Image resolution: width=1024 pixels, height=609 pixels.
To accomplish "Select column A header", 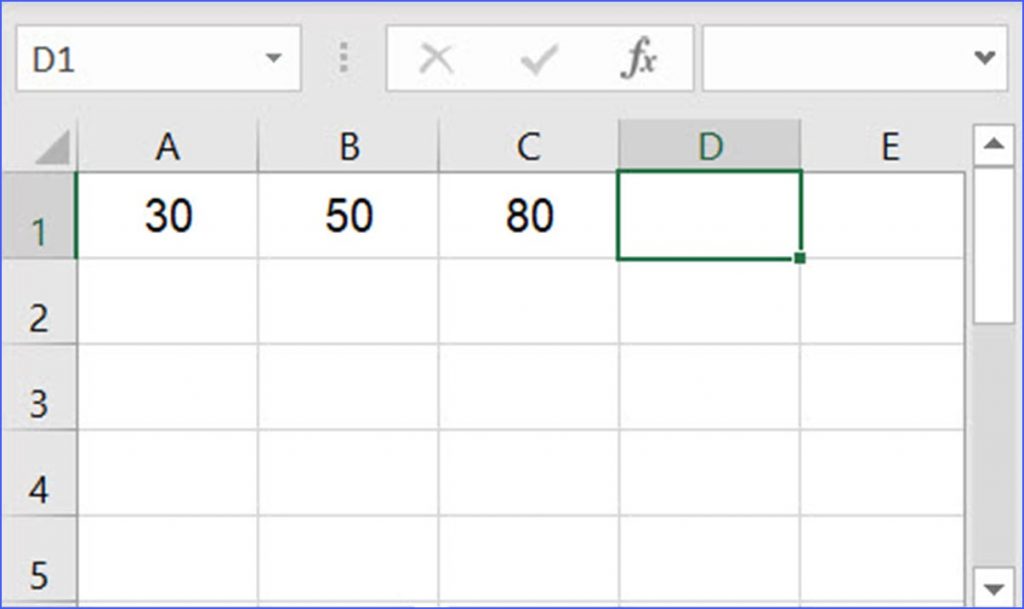I will pyautogui.click(x=168, y=144).
